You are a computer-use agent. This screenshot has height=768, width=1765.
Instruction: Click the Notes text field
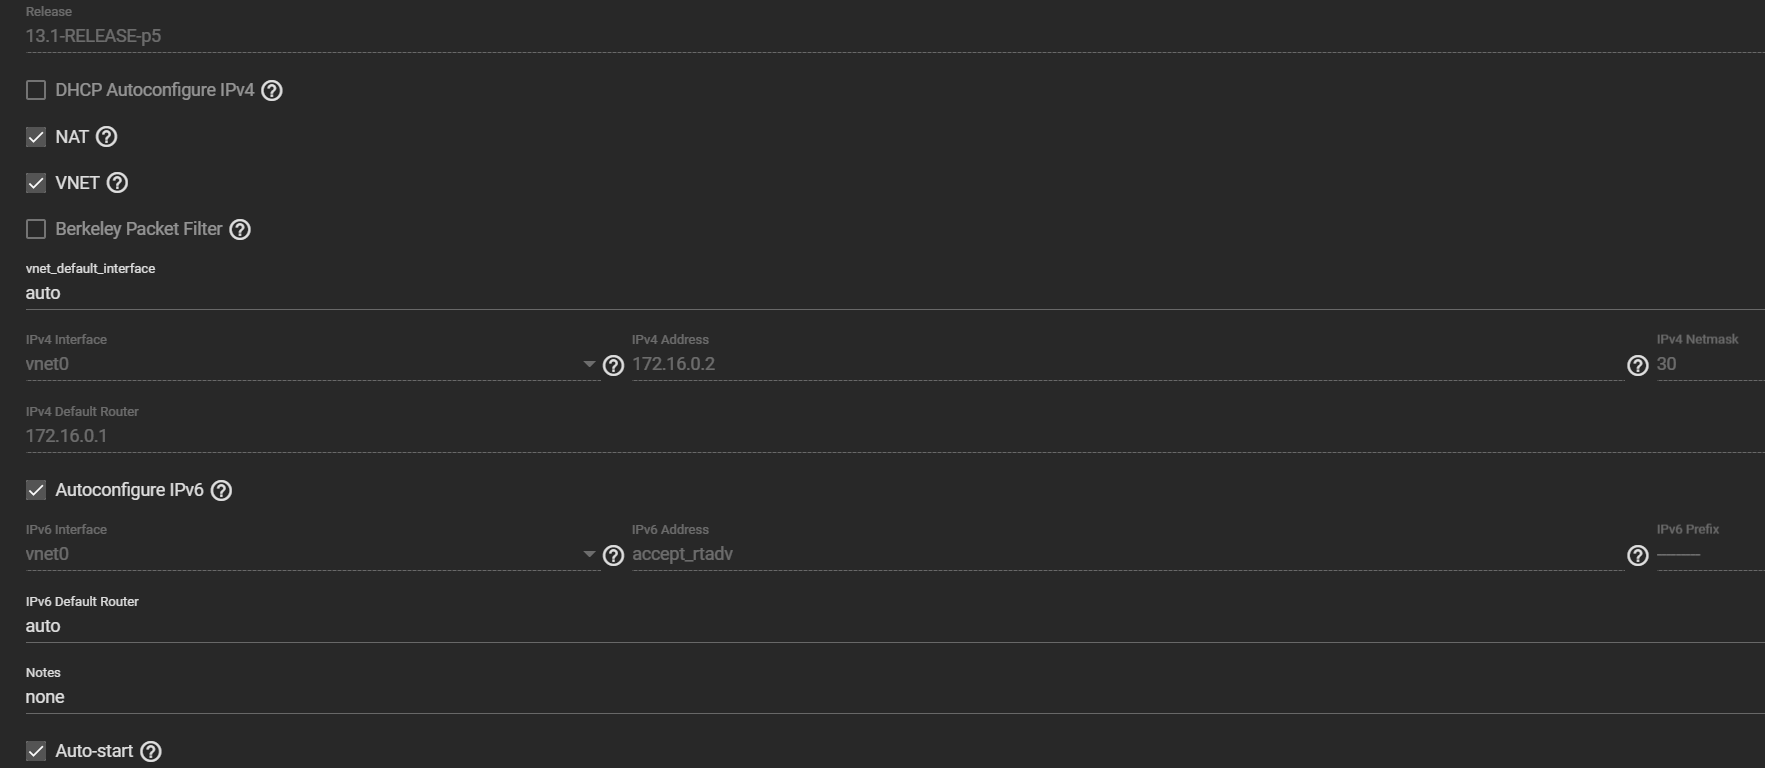point(895,697)
